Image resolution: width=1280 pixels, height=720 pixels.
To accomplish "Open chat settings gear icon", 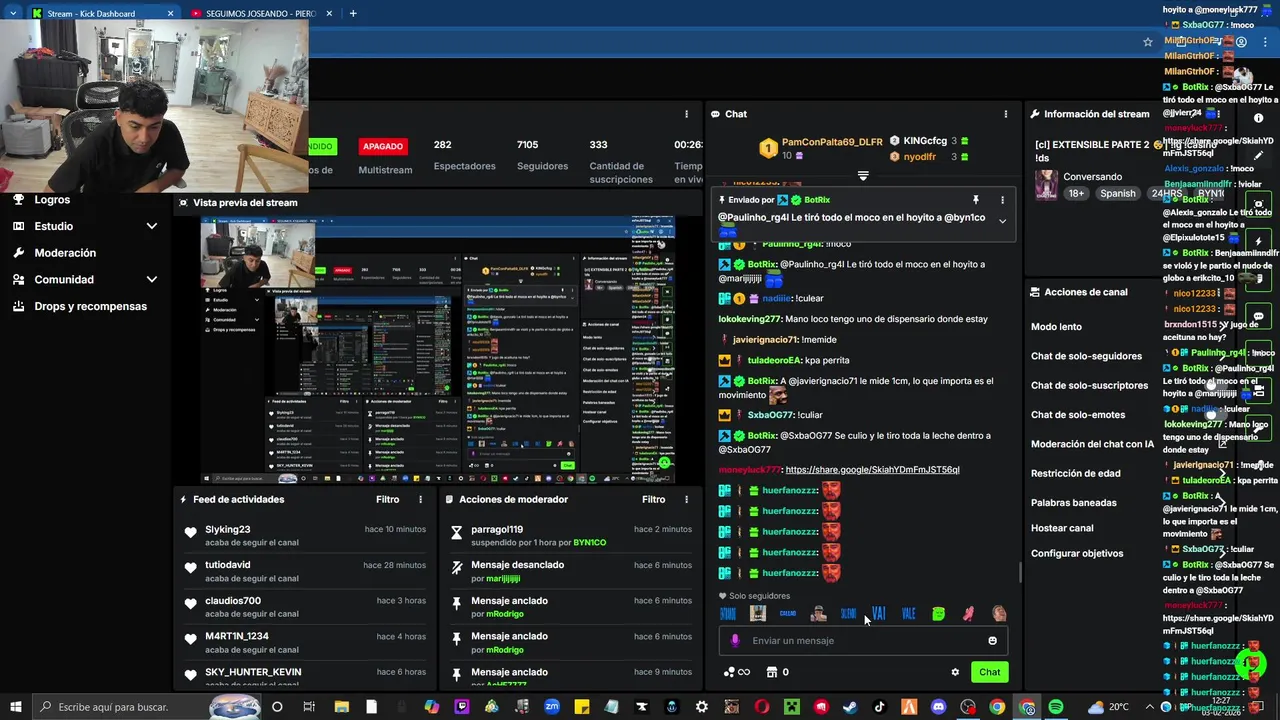I will point(955,672).
